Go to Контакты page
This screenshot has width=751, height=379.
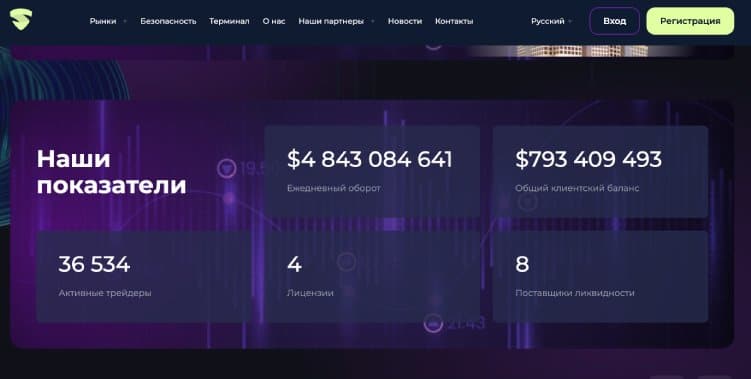tap(454, 21)
